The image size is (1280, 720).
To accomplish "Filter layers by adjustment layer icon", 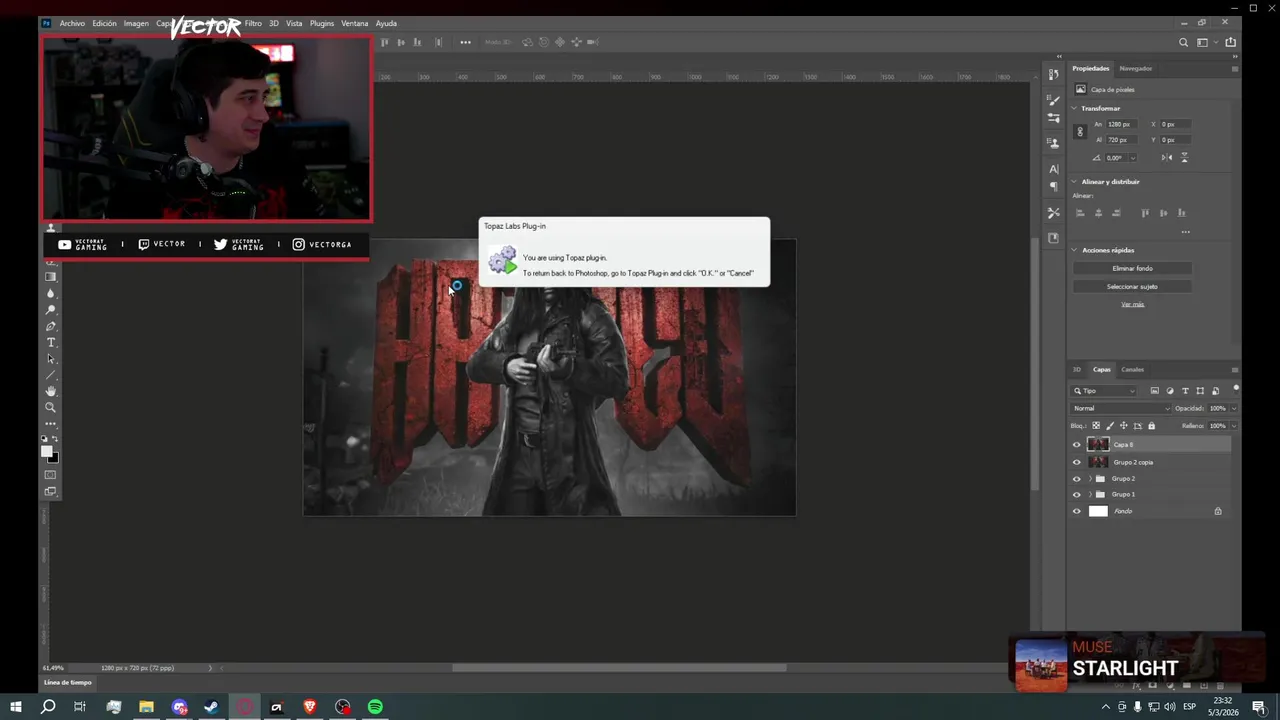I will click(x=1170, y=391).
